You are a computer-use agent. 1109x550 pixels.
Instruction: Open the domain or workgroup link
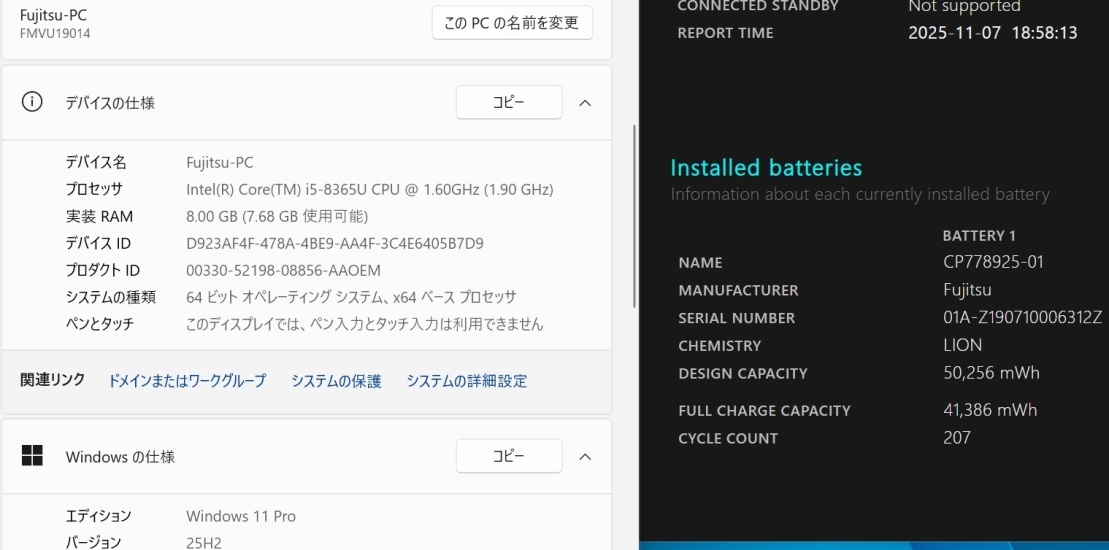click(x=187, y=381)
